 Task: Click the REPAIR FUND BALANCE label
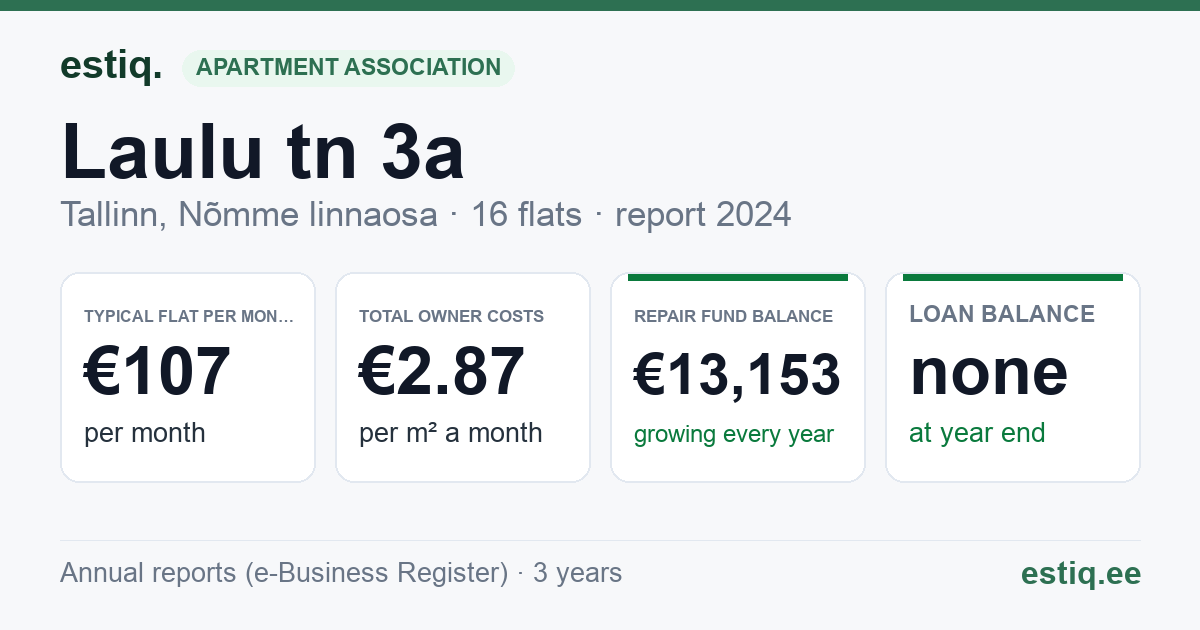734,316
